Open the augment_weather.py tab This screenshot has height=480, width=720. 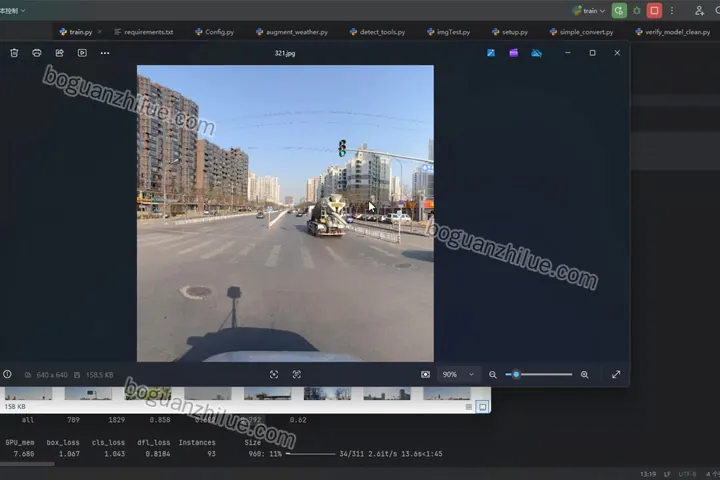(x=292, y=32)
